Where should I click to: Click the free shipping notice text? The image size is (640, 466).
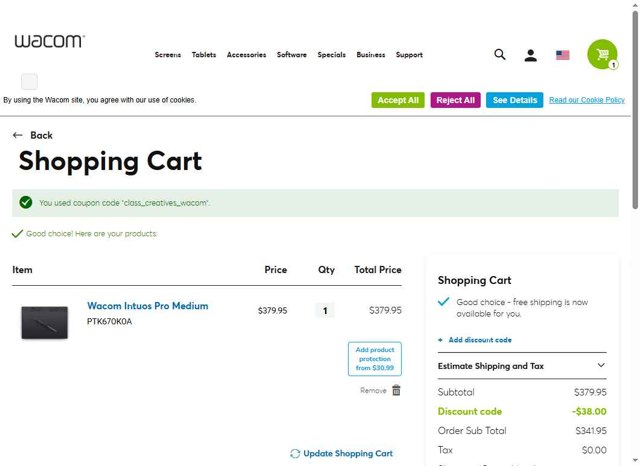click(522, 308)
